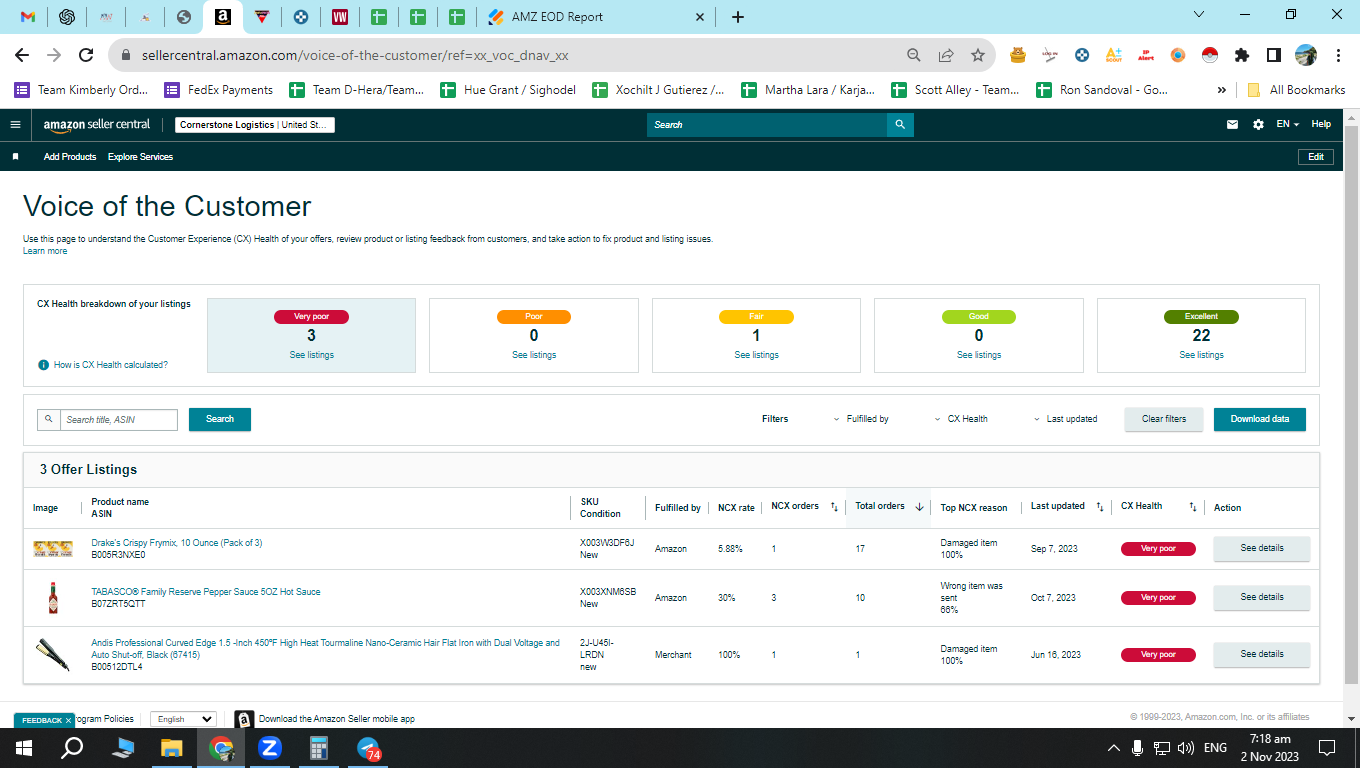Click the bookmark flag icon beside Add Products

click(x=16, y=157)
